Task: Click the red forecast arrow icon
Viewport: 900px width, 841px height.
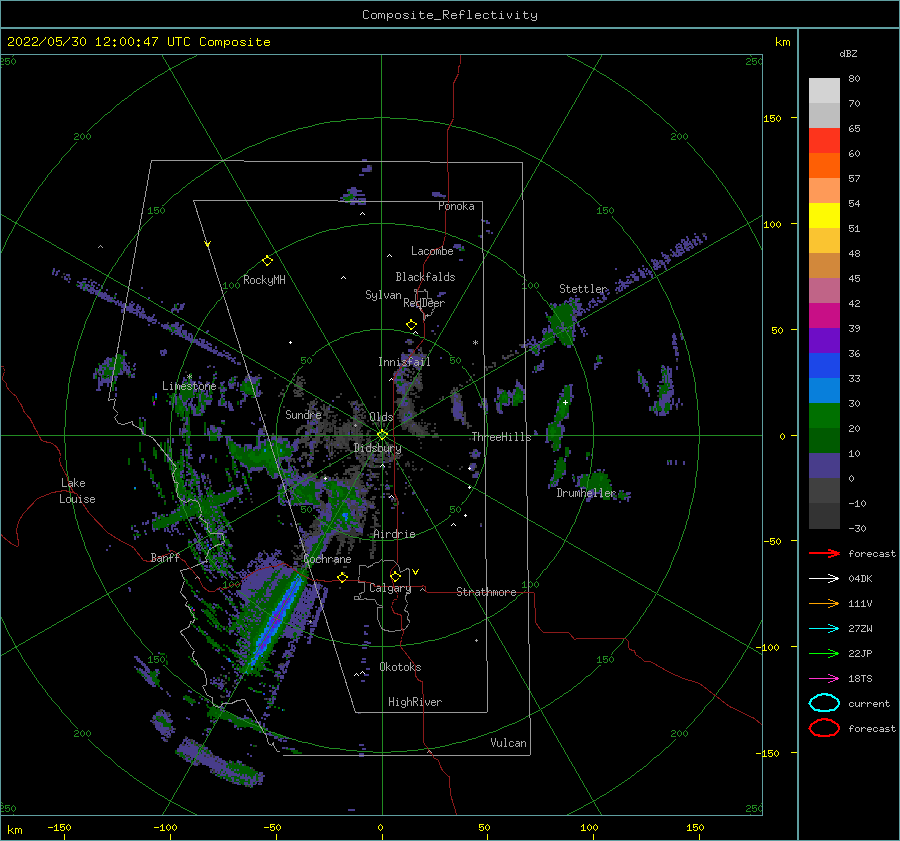Action: pyautogui.click(x=824, y=553)
